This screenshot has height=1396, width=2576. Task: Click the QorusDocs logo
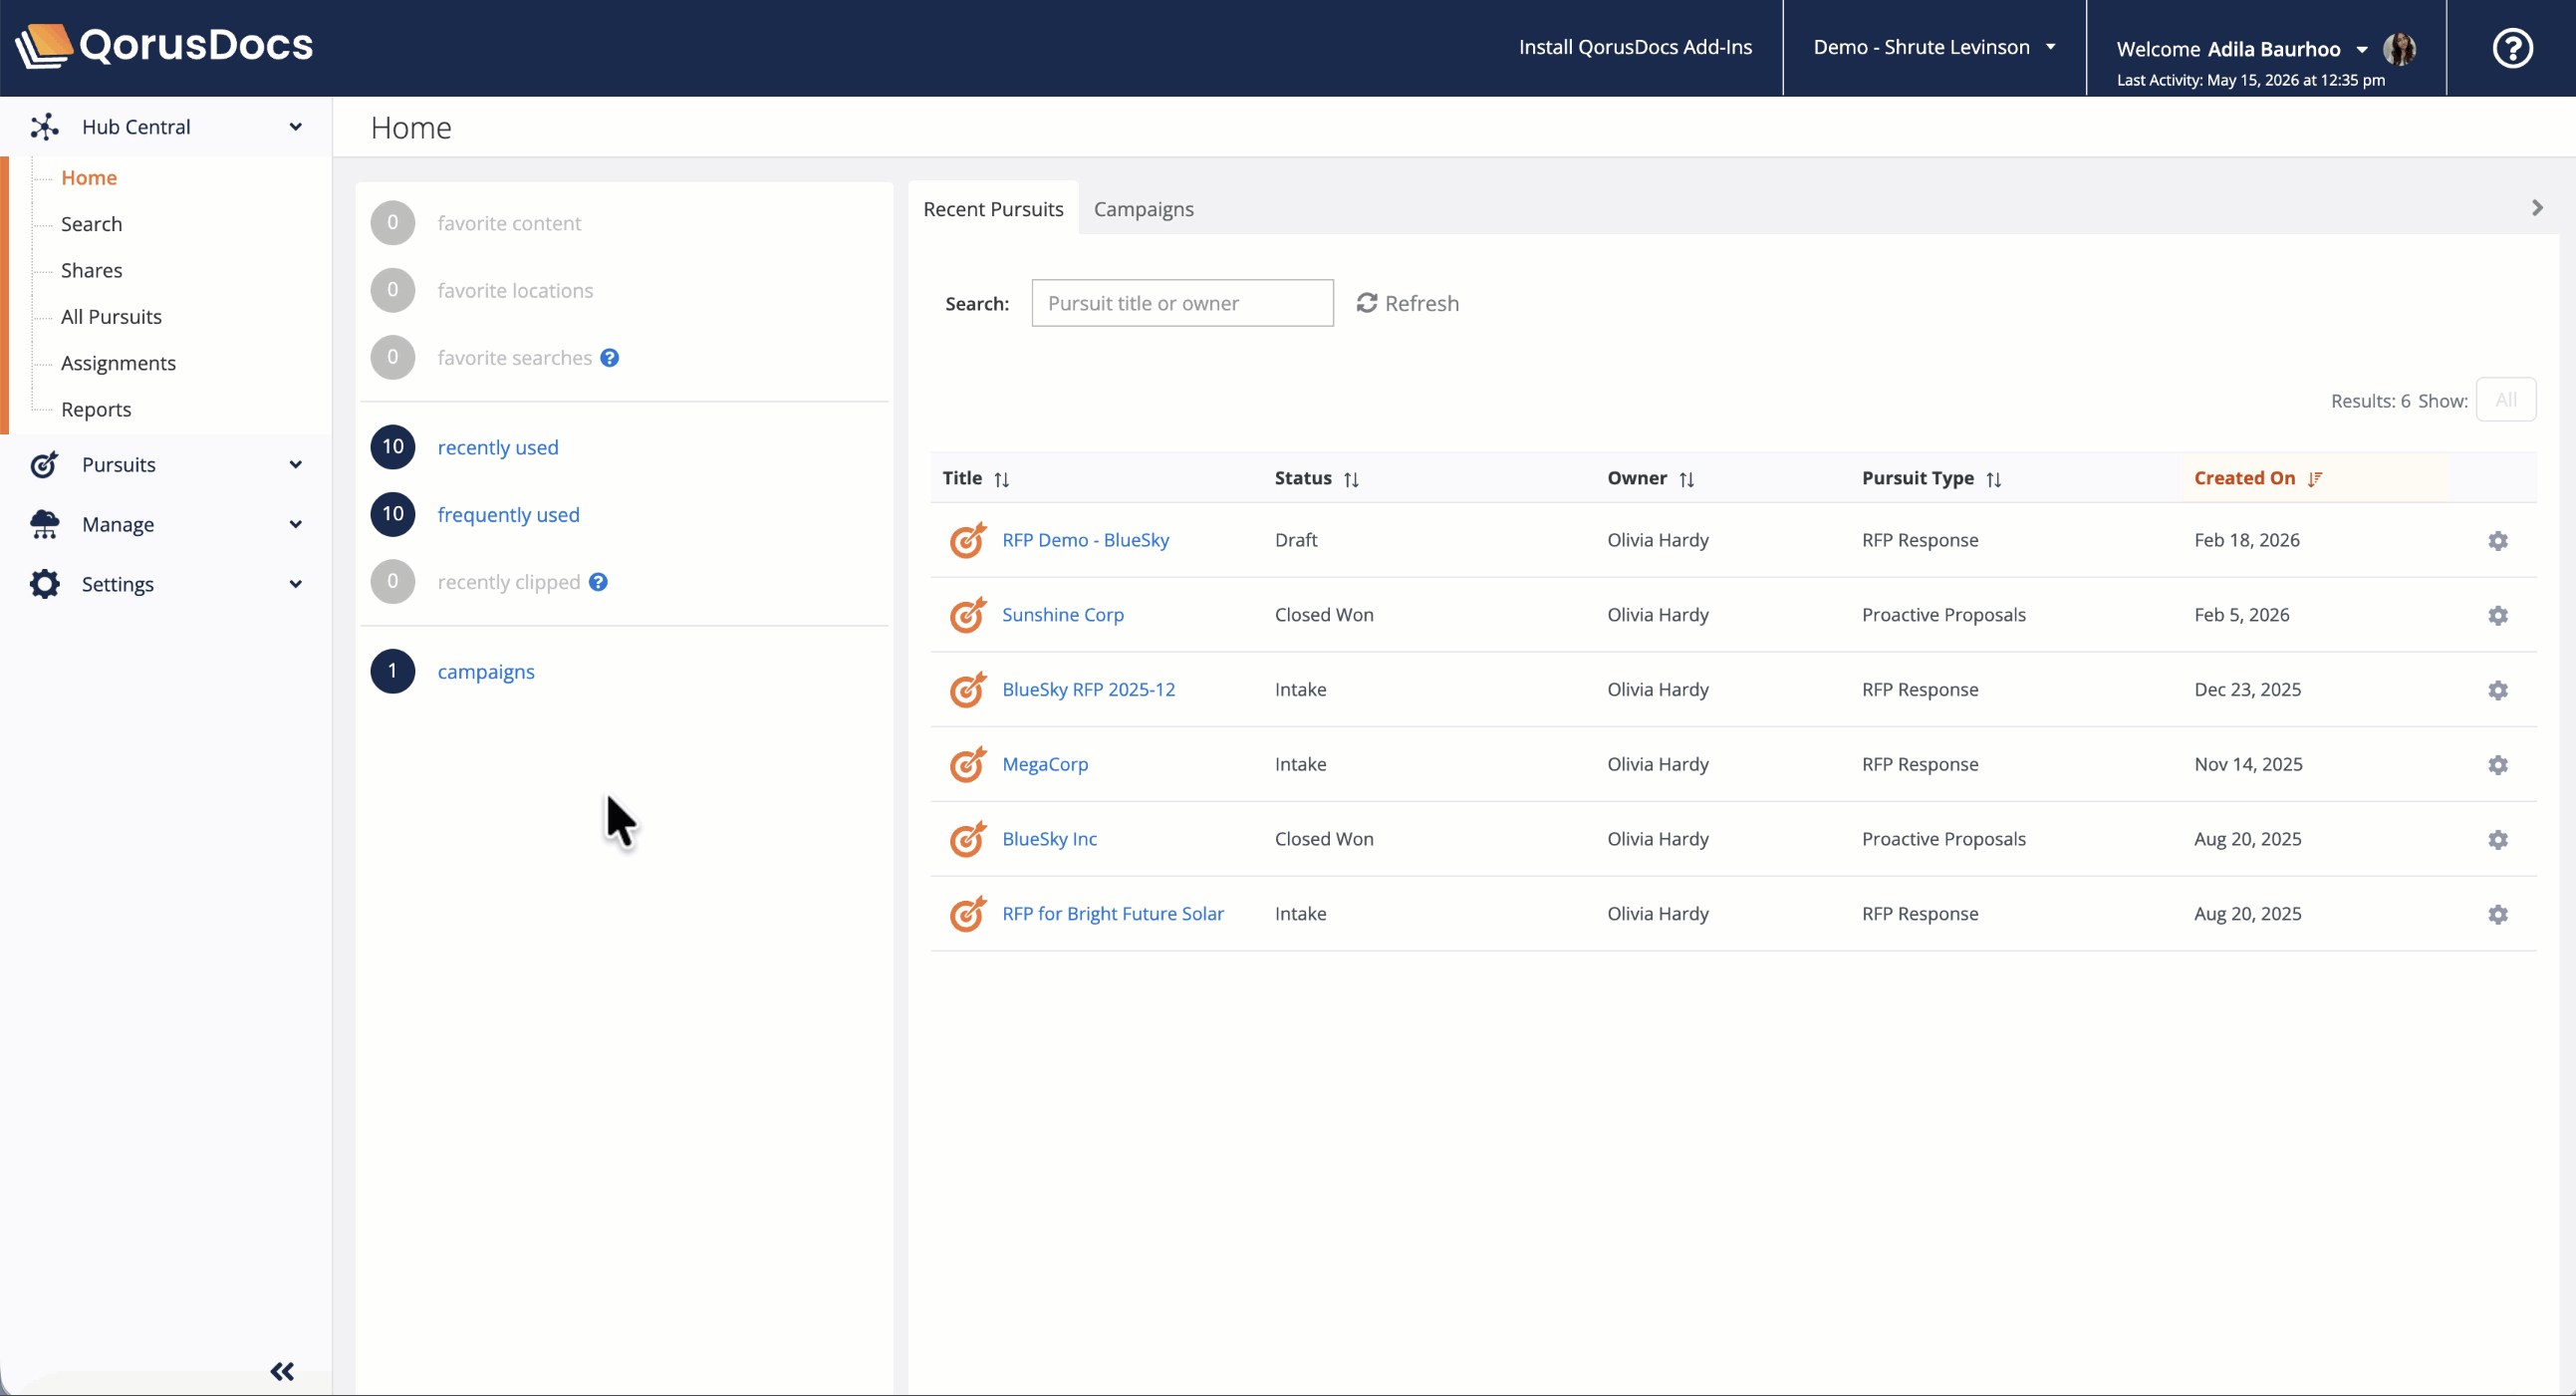click(164, 46)
